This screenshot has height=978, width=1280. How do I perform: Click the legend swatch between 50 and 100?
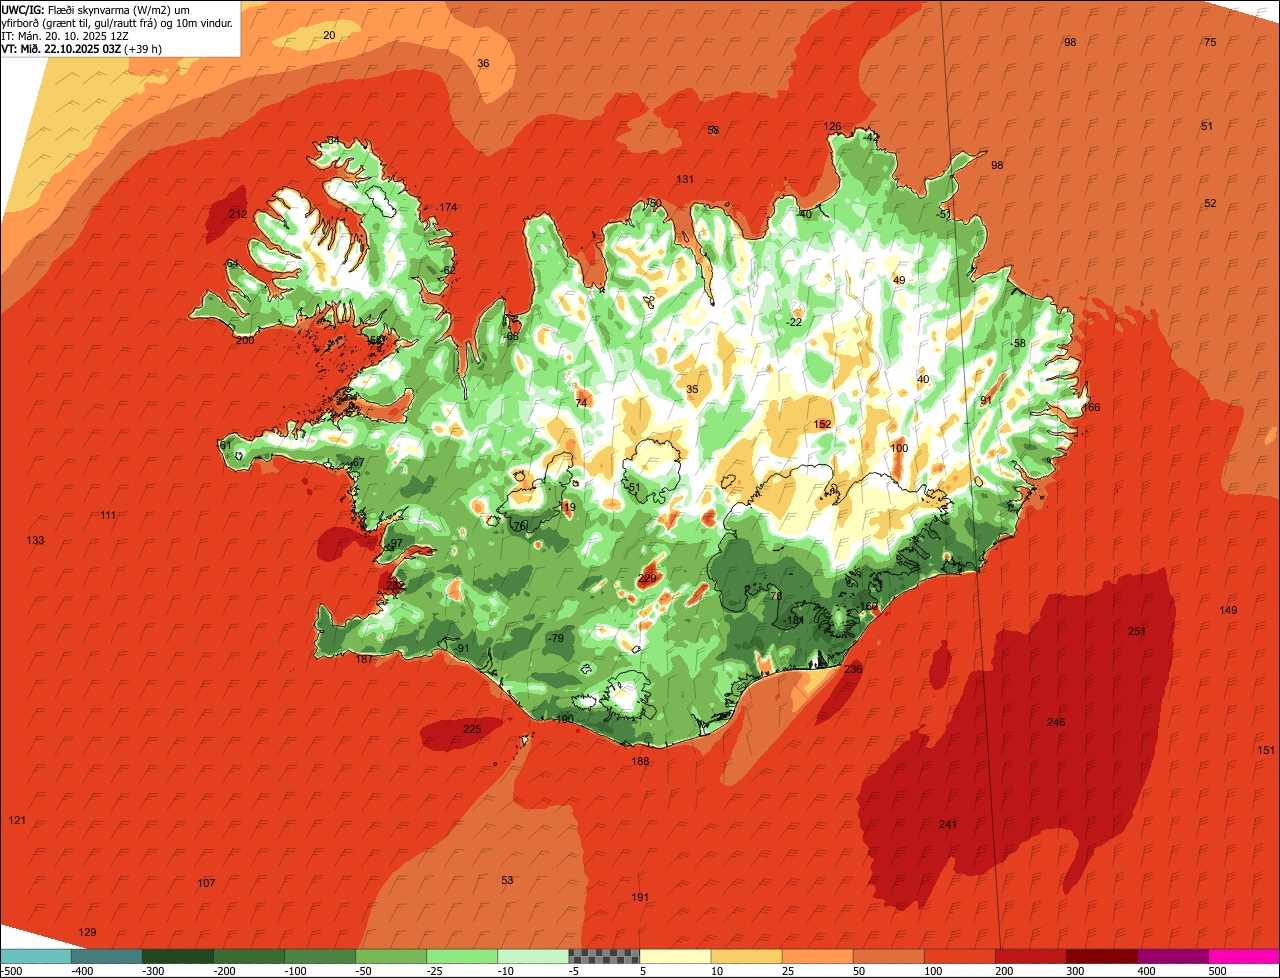click(x=887, y=956)
